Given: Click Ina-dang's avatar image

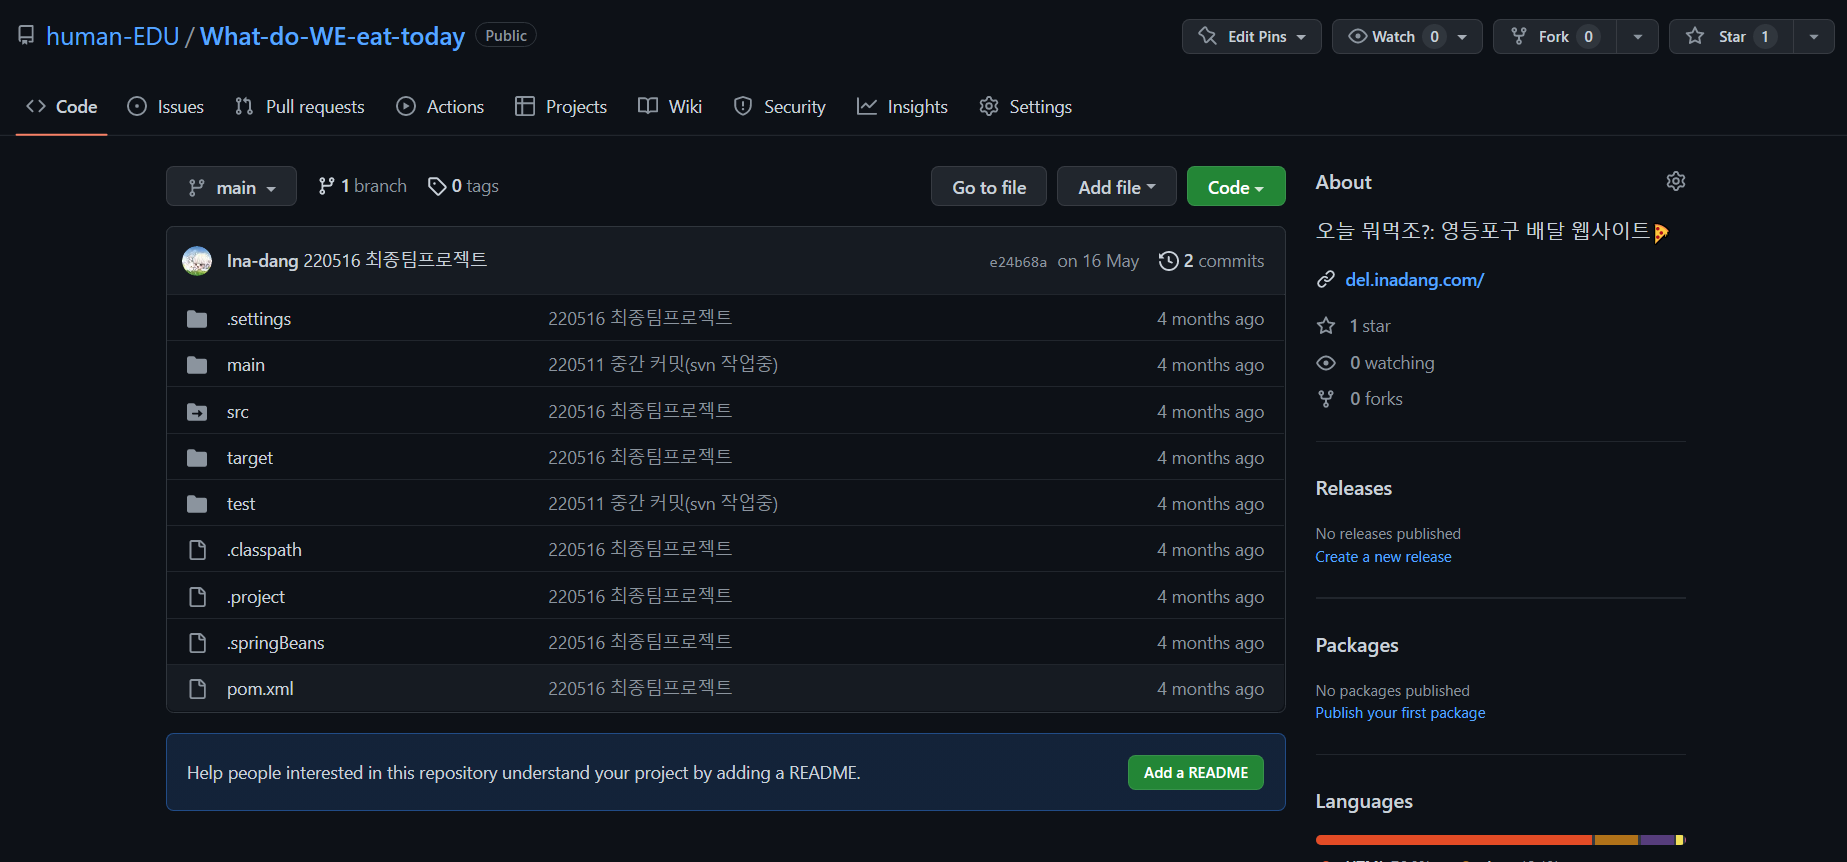Looking at the screenshot, I should tap(197, 261).
